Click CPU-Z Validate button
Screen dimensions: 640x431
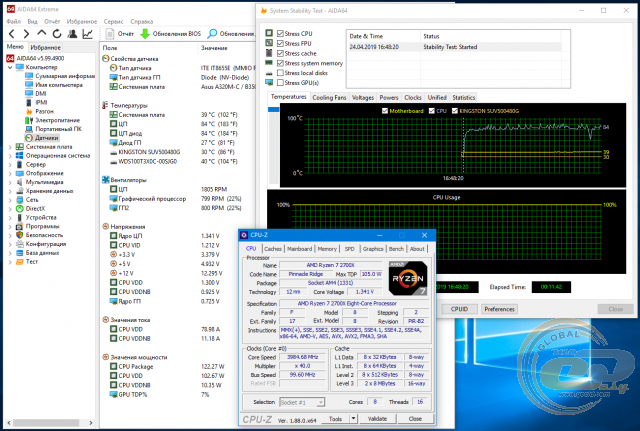click(x=377, y=418)
